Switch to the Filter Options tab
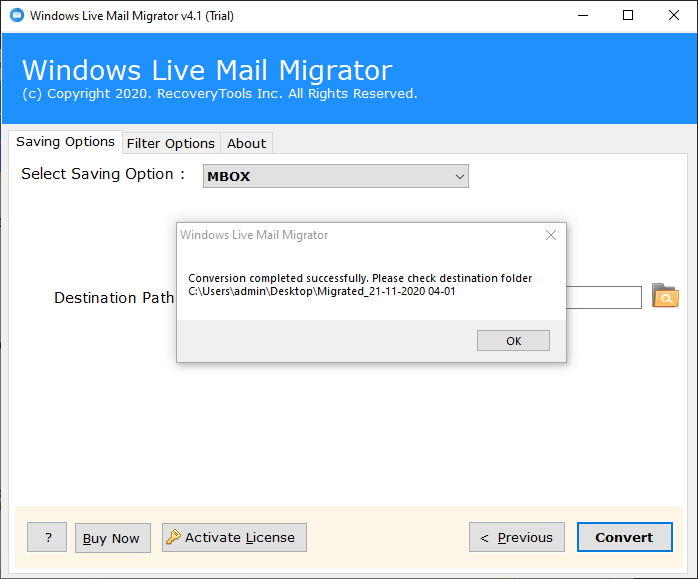 point(171,143)
